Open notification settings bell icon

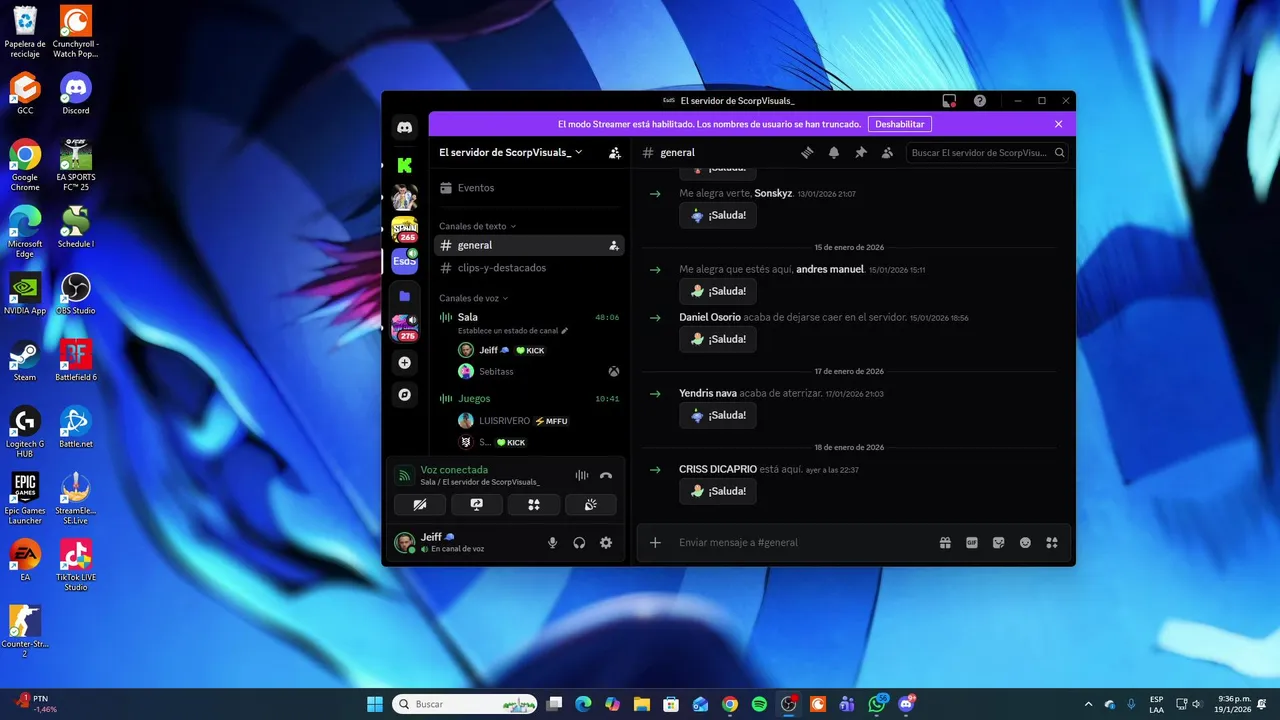coord(833,153)
